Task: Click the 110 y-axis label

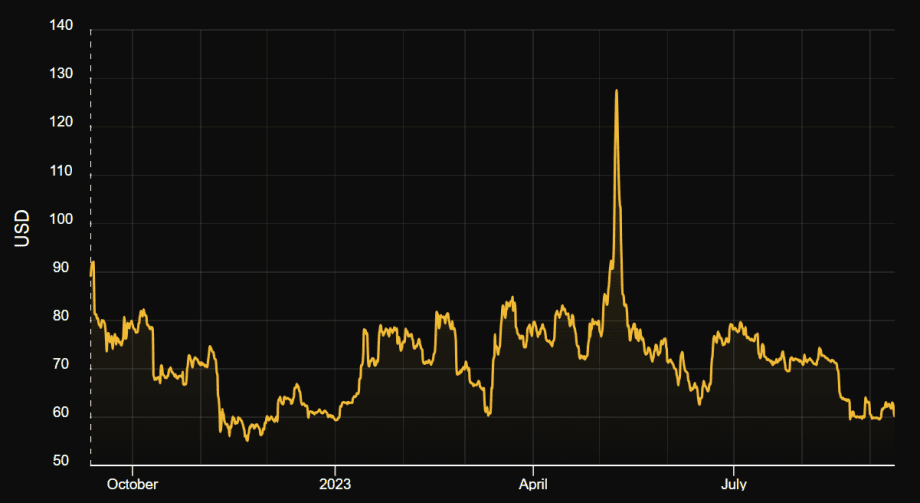Action: [x=62, y=171]
